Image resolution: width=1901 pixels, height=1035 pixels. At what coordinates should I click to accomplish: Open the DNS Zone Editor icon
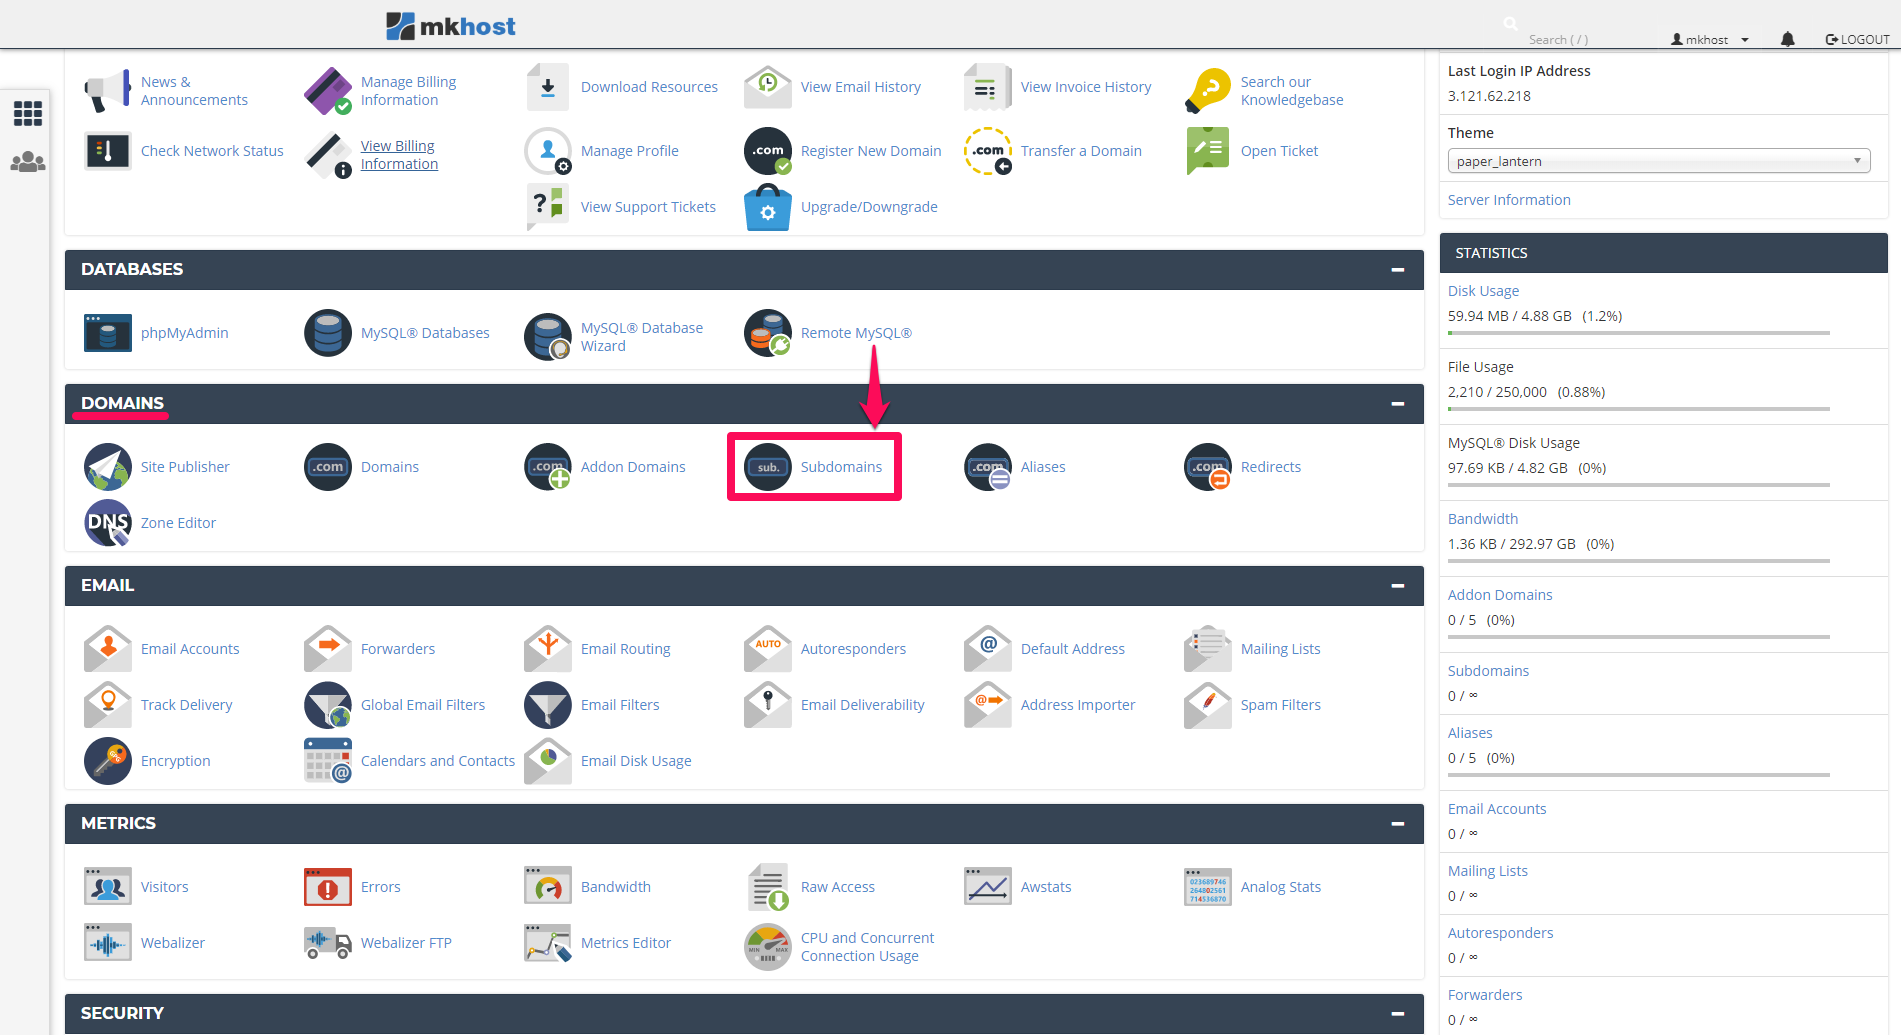[x=108, y=523]
